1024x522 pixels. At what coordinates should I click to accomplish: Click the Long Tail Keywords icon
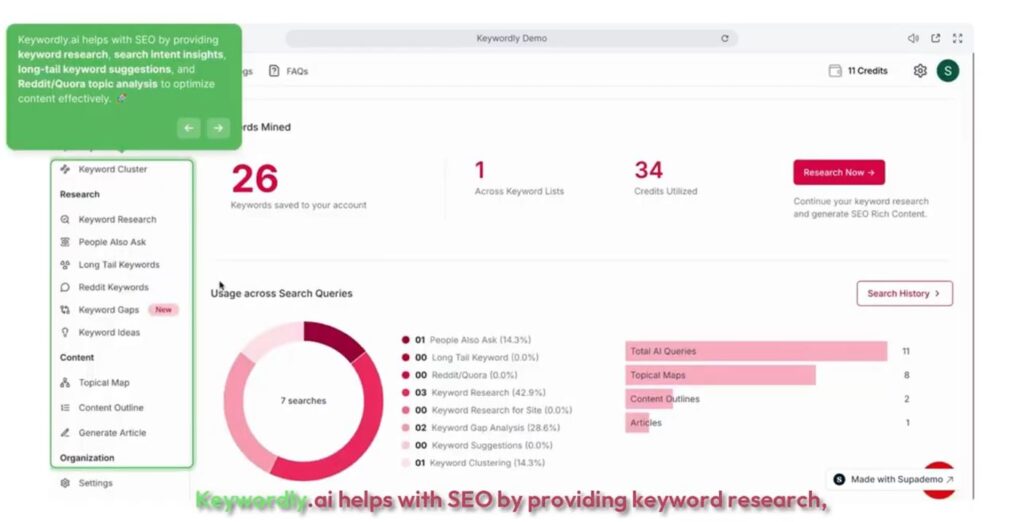tap(65, 265)
